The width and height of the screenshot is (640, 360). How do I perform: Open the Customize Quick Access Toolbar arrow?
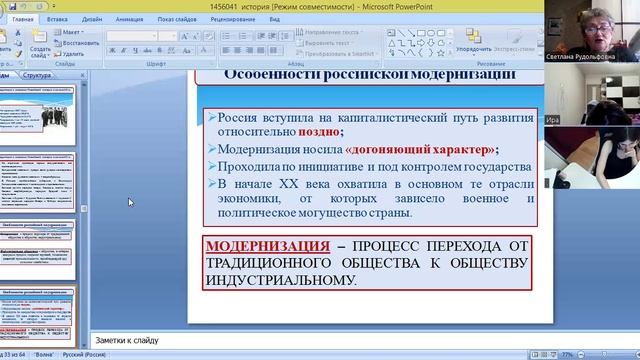(54, 7)
